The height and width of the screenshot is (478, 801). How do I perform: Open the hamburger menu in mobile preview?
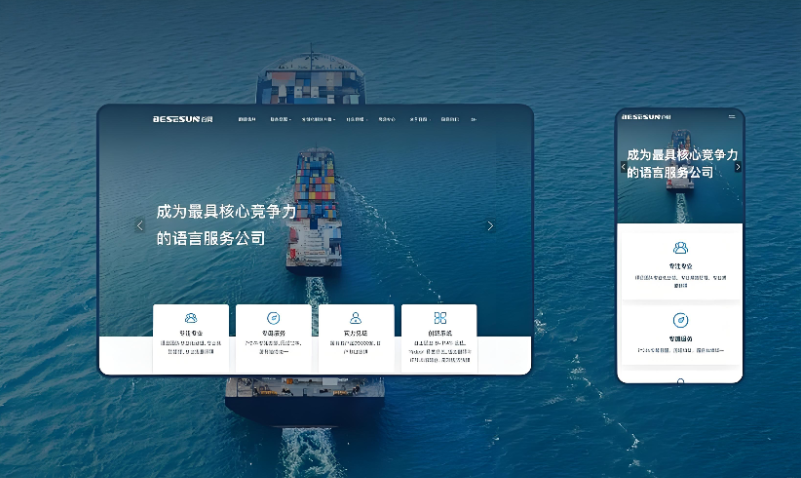tap(731, 116)
